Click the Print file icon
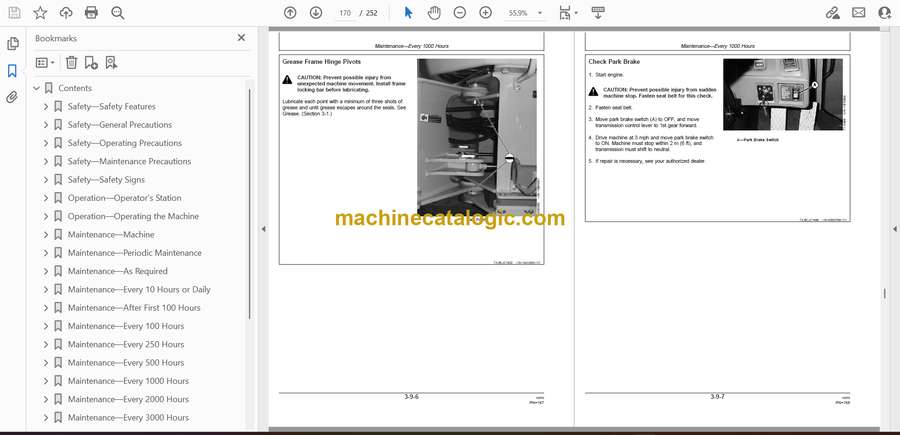 coord(91,13)
